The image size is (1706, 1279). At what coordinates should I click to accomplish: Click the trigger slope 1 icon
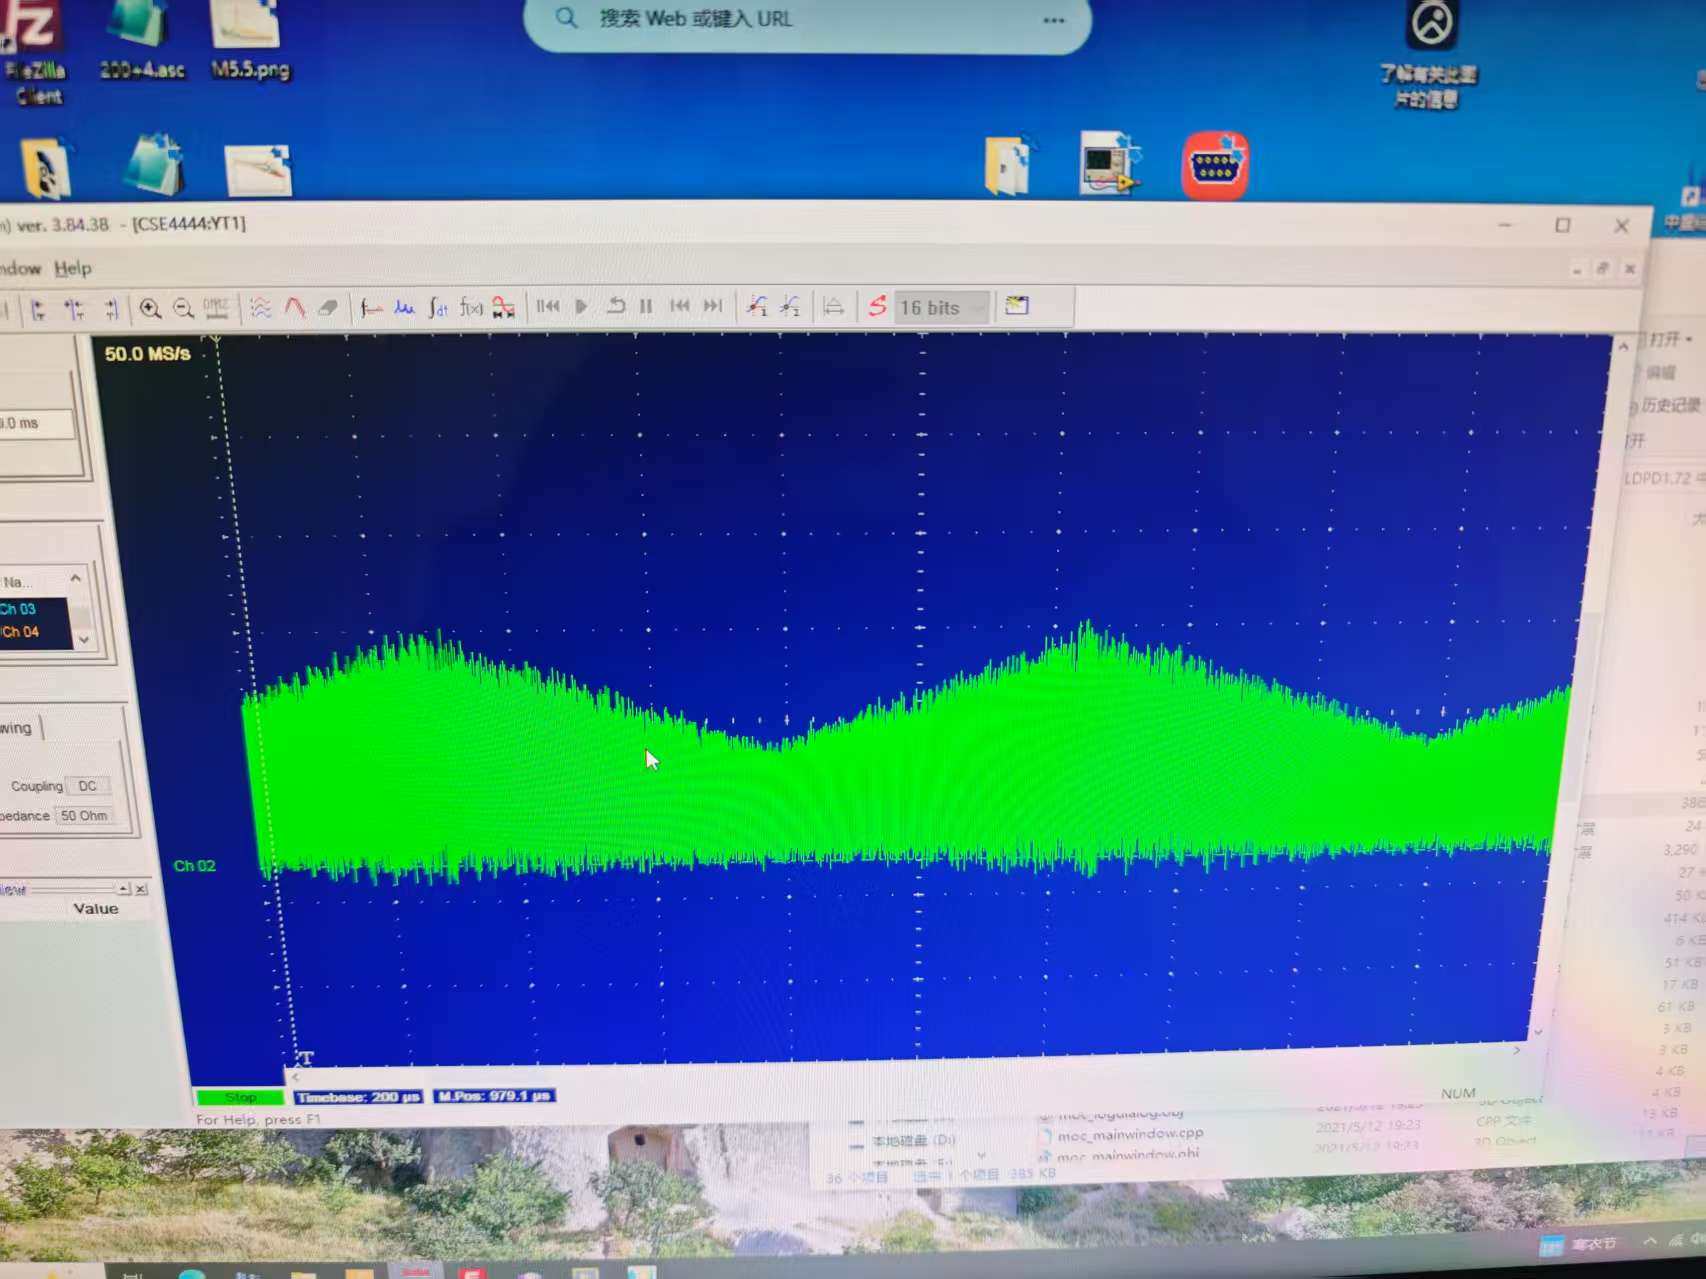pyautogui.click(x=757, y=306)
